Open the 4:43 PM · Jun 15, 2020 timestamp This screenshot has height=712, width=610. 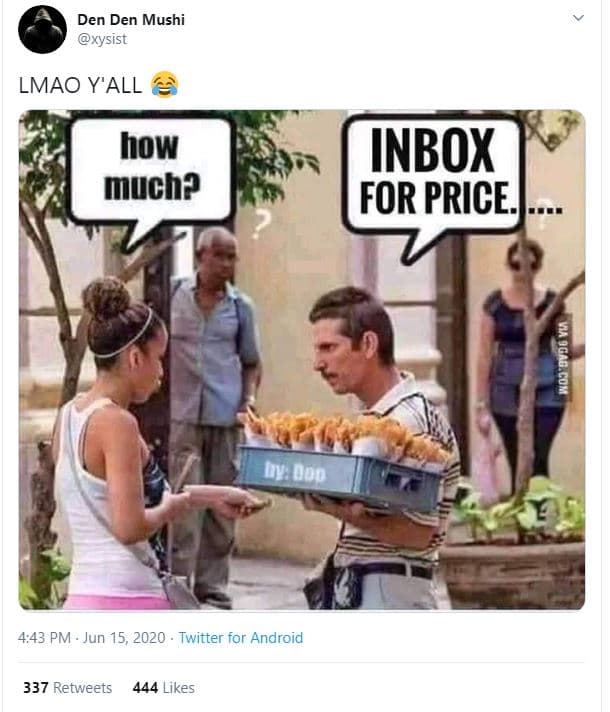pos(93,637)
